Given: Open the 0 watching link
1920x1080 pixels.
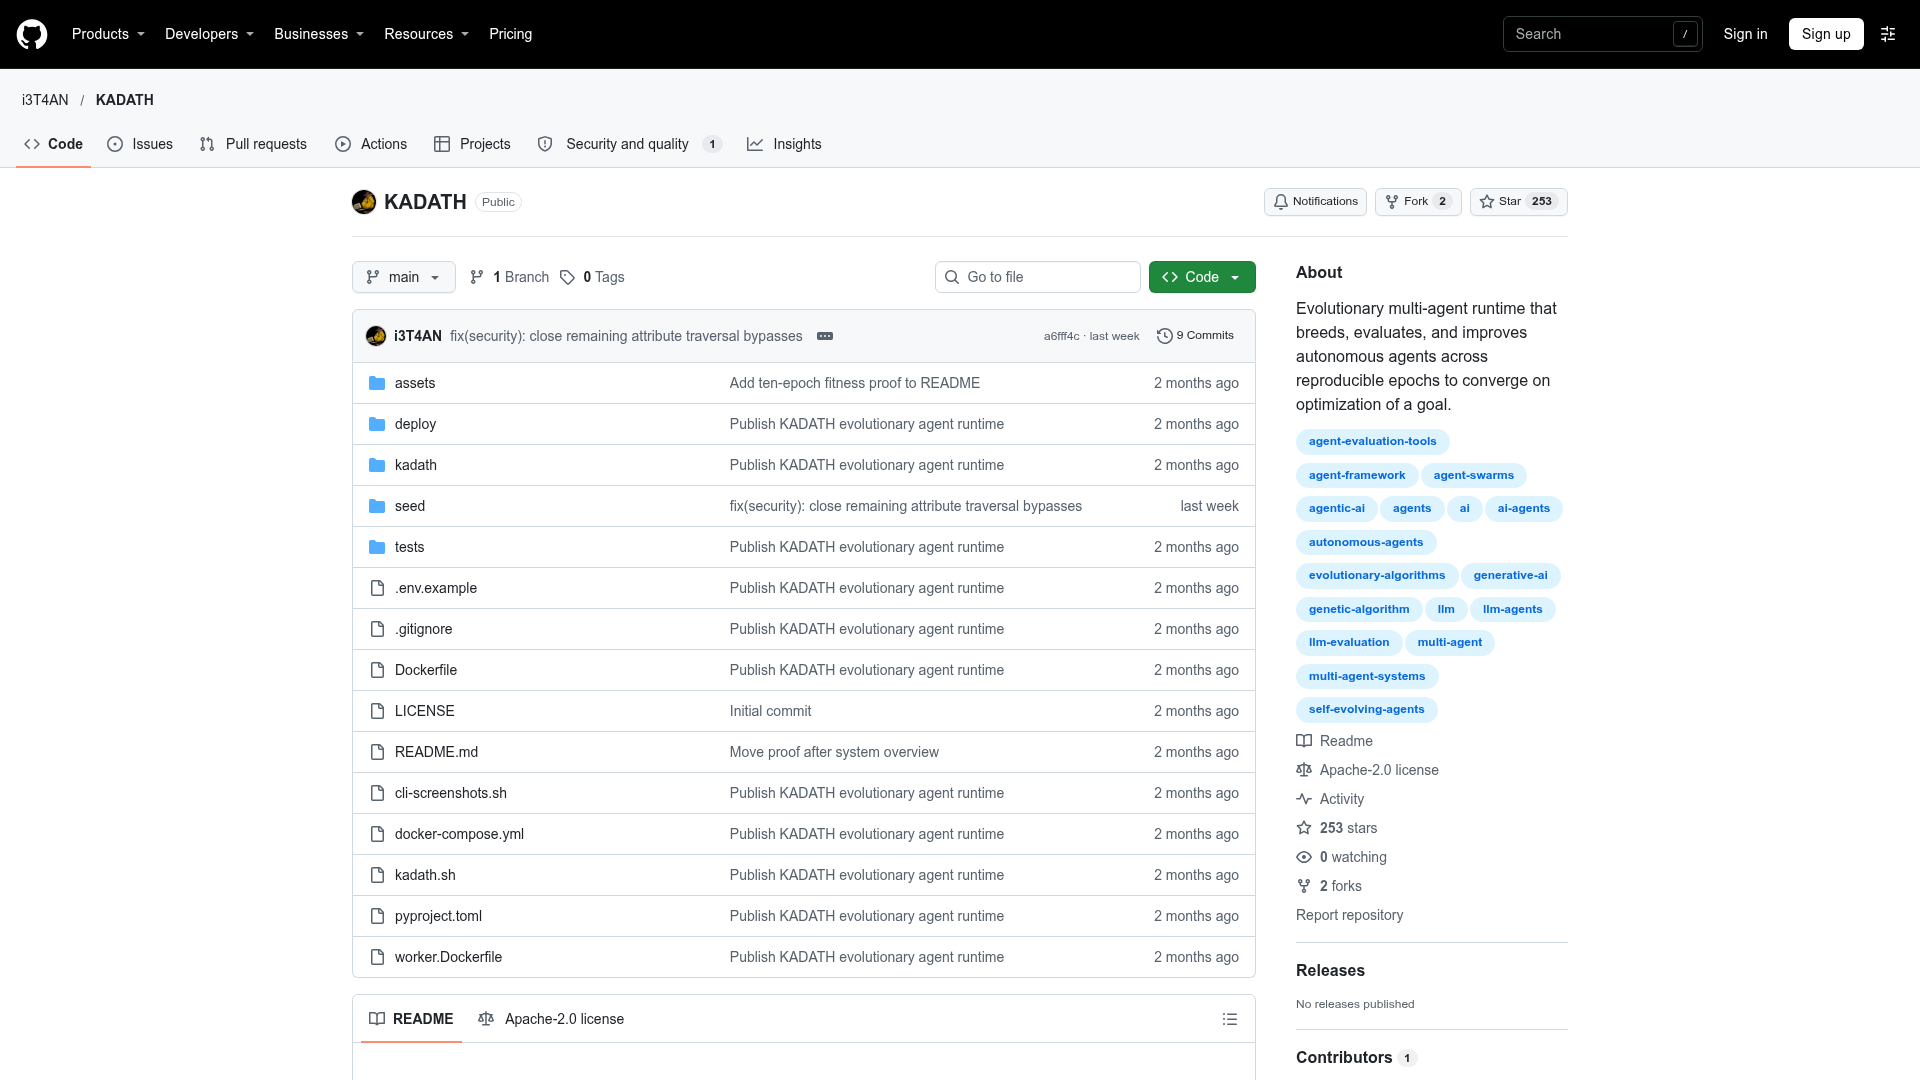Looking at the screenshot, I should click(x=1342, y=857).
